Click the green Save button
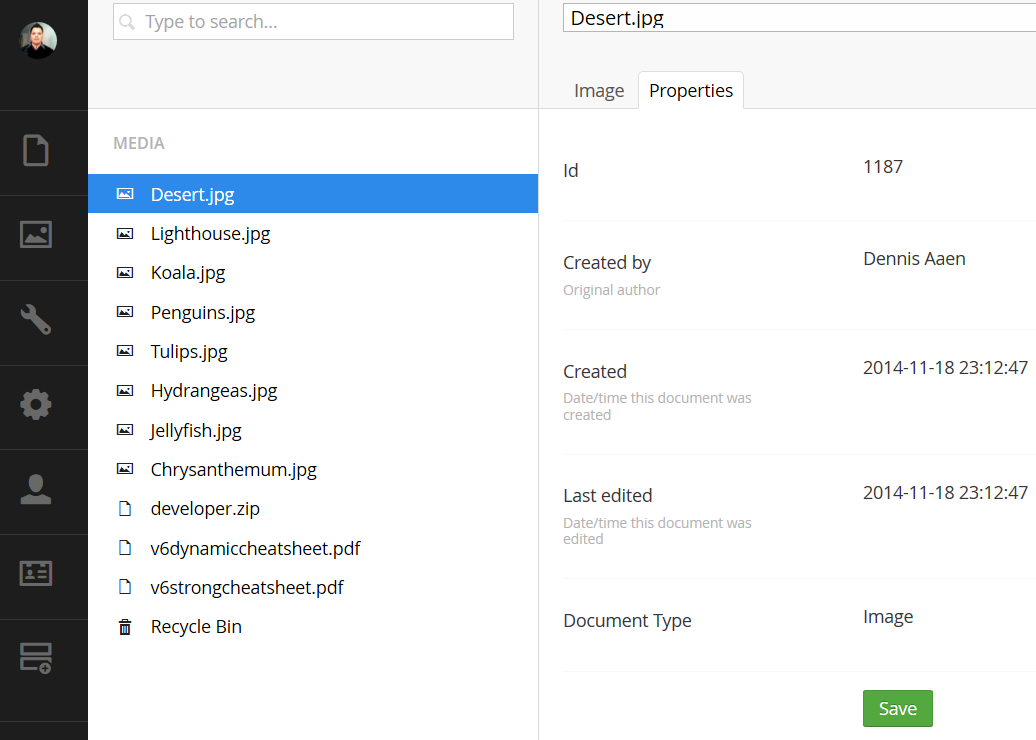Viewport: 1036px width, 740px height. click(897, 708)
